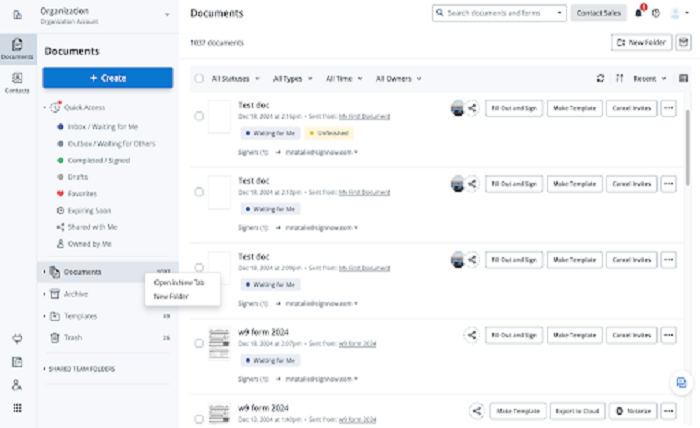Screen dimensions: 700x428
Task: Check the select-all documents checkbox
Action: [x=199, y=79]
